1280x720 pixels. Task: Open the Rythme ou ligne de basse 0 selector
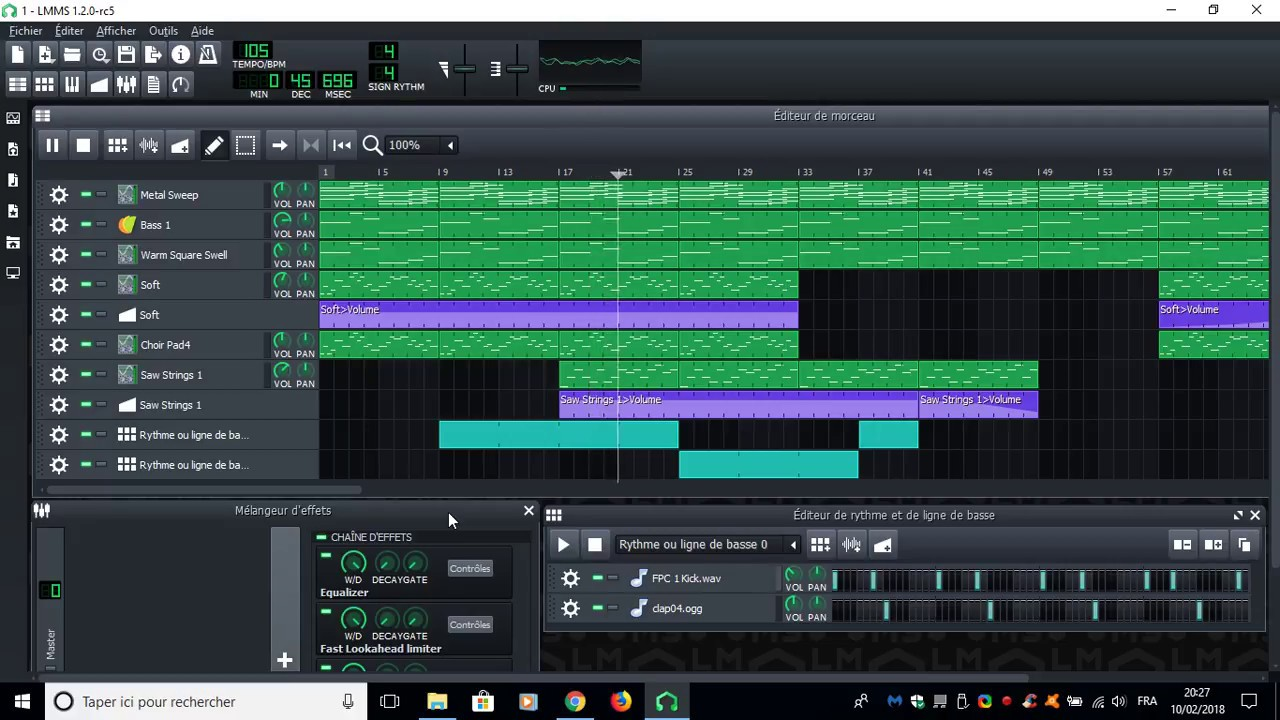click(x=708, y=545)
